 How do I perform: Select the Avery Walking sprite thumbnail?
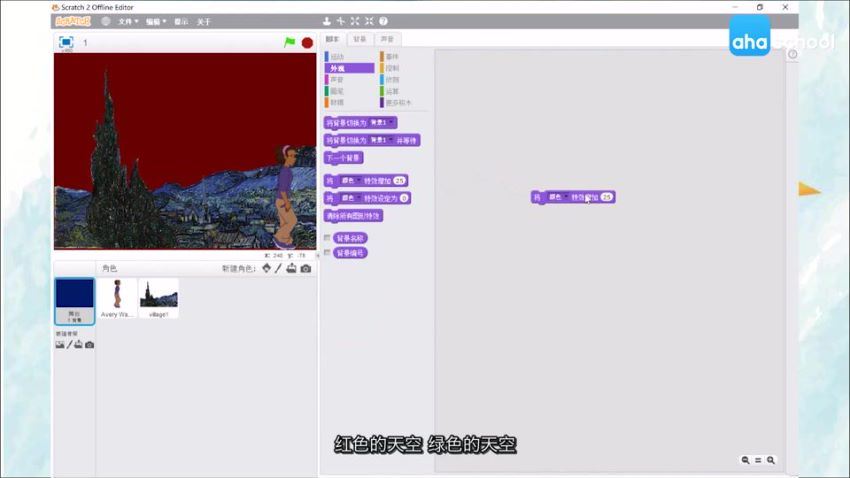(117, 298)
